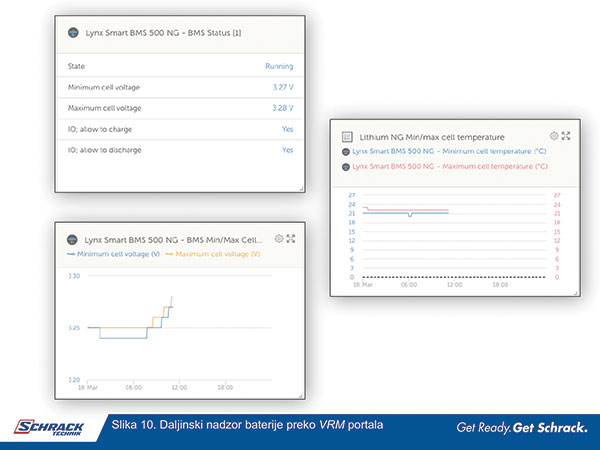Click list icon beside Lithium NG temperature title

click(x=347, y=136)
